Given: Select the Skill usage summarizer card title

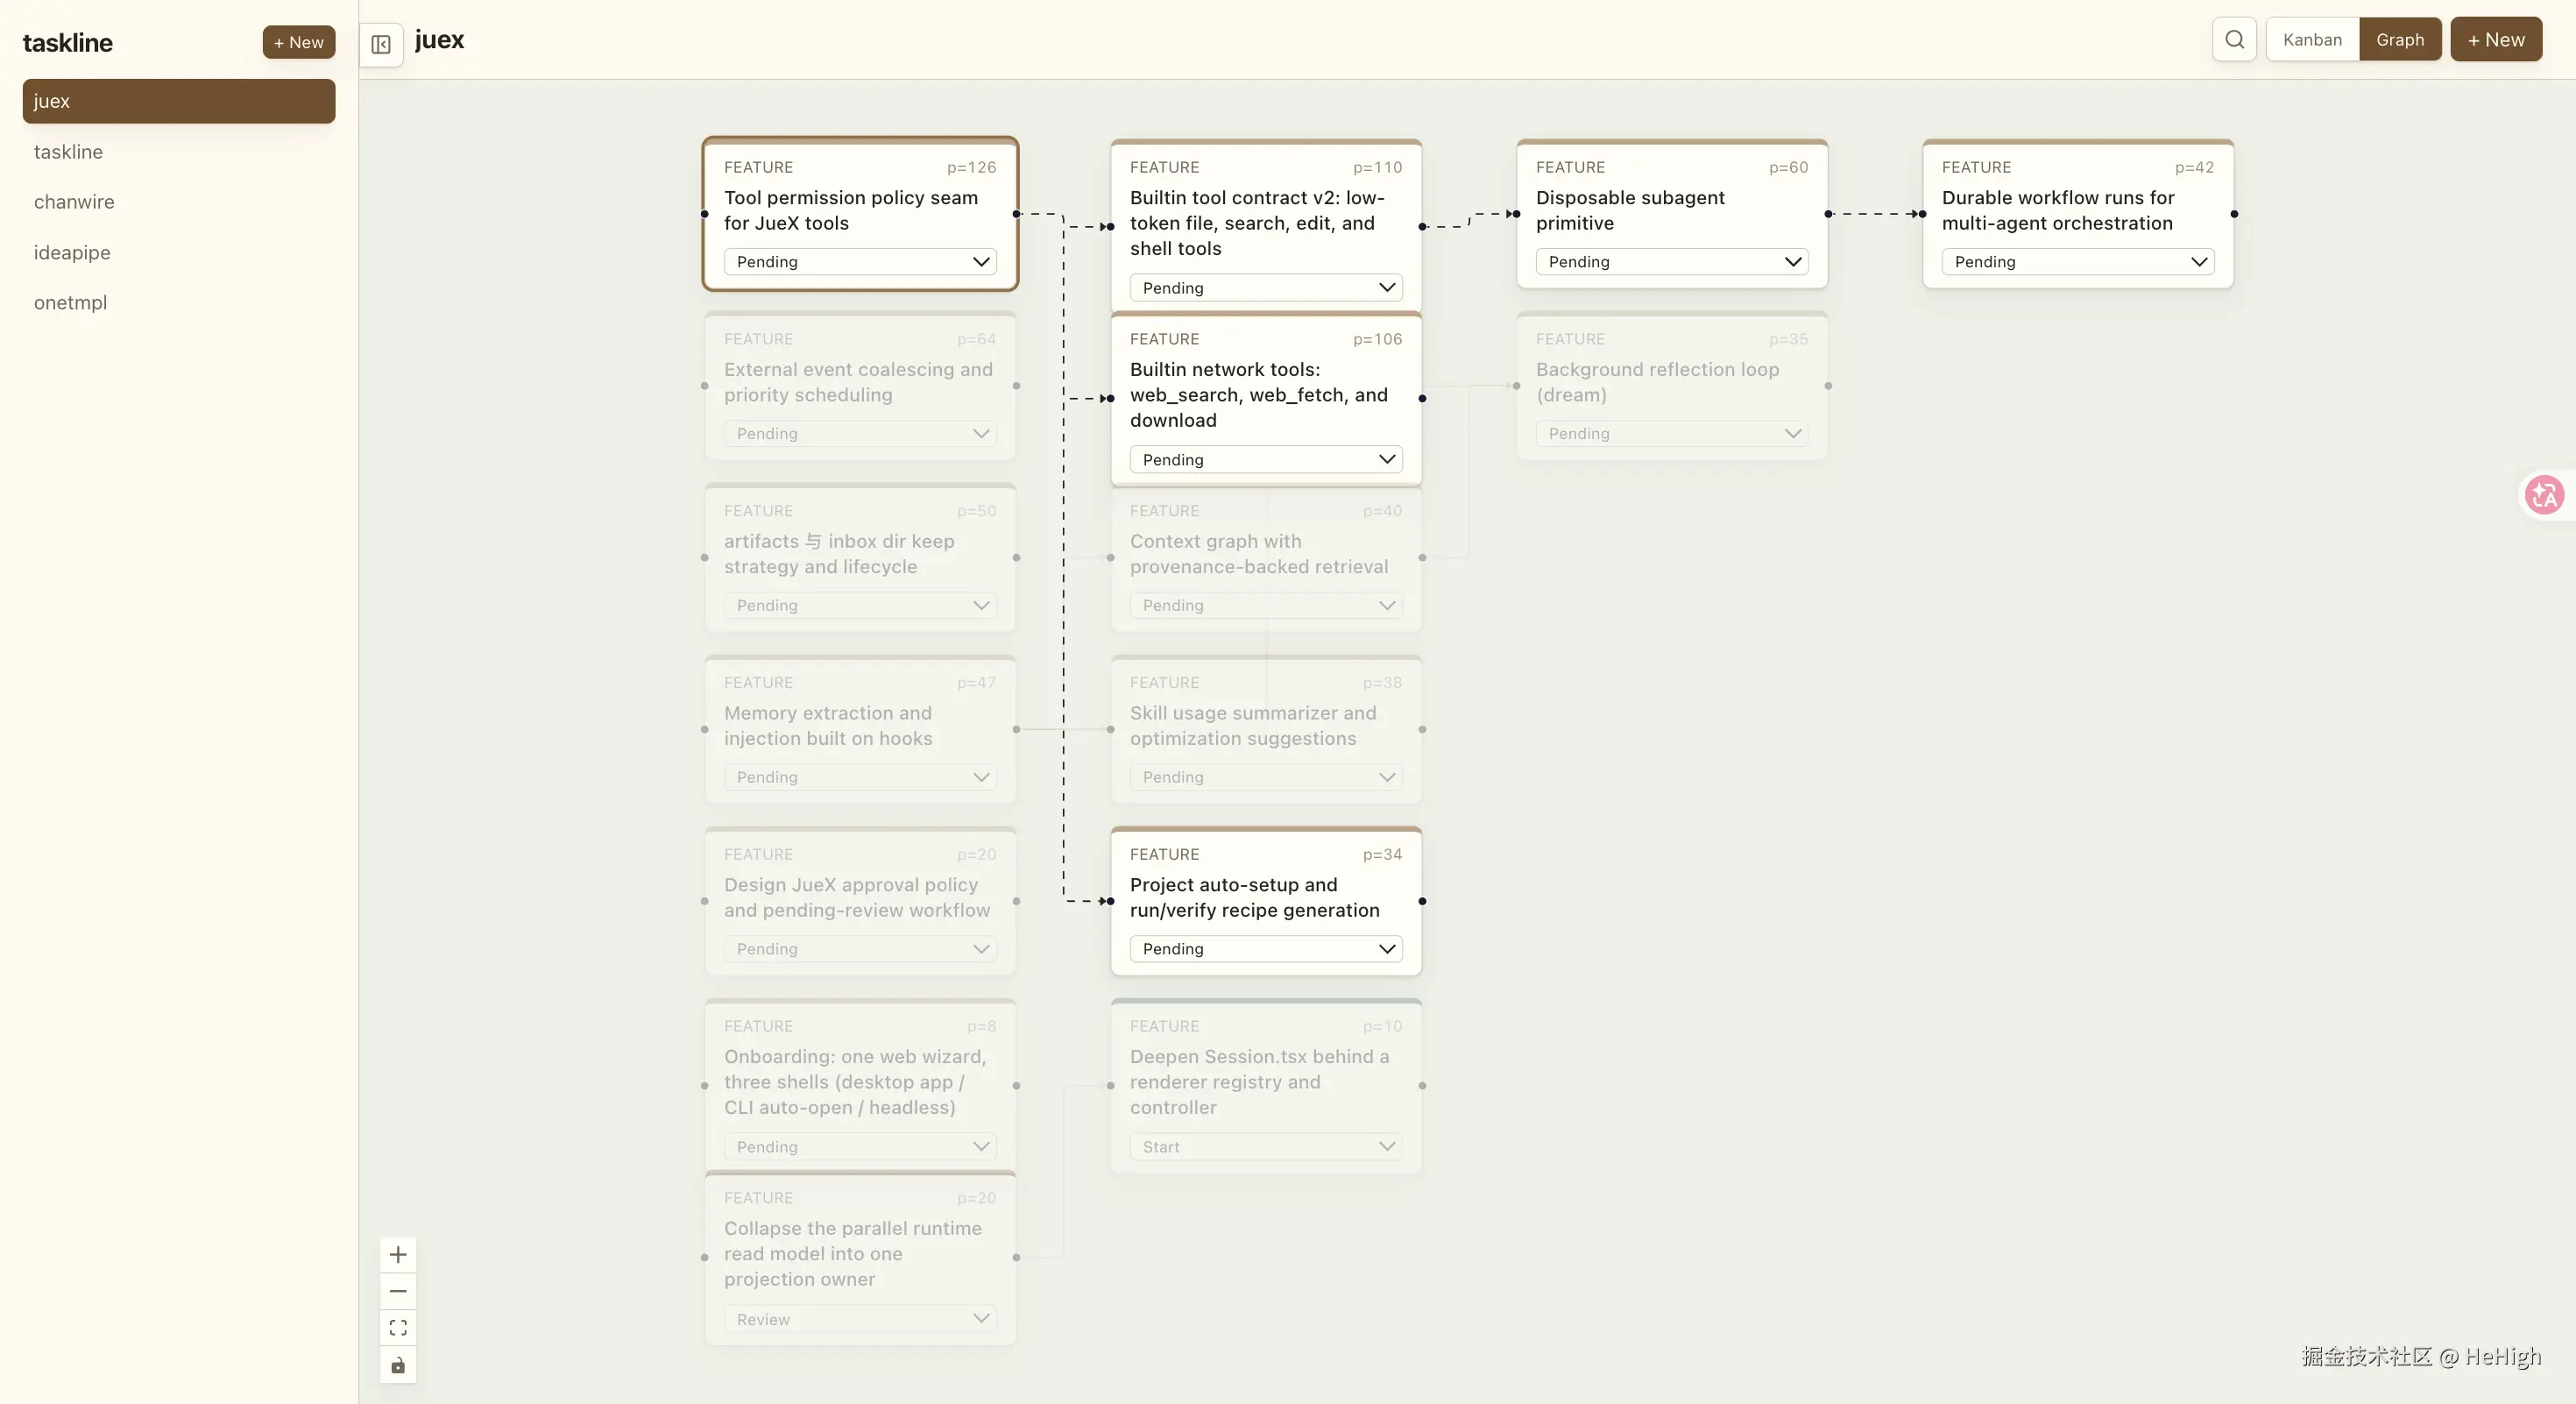Looking at the screenshot, I should (1253, 726).
